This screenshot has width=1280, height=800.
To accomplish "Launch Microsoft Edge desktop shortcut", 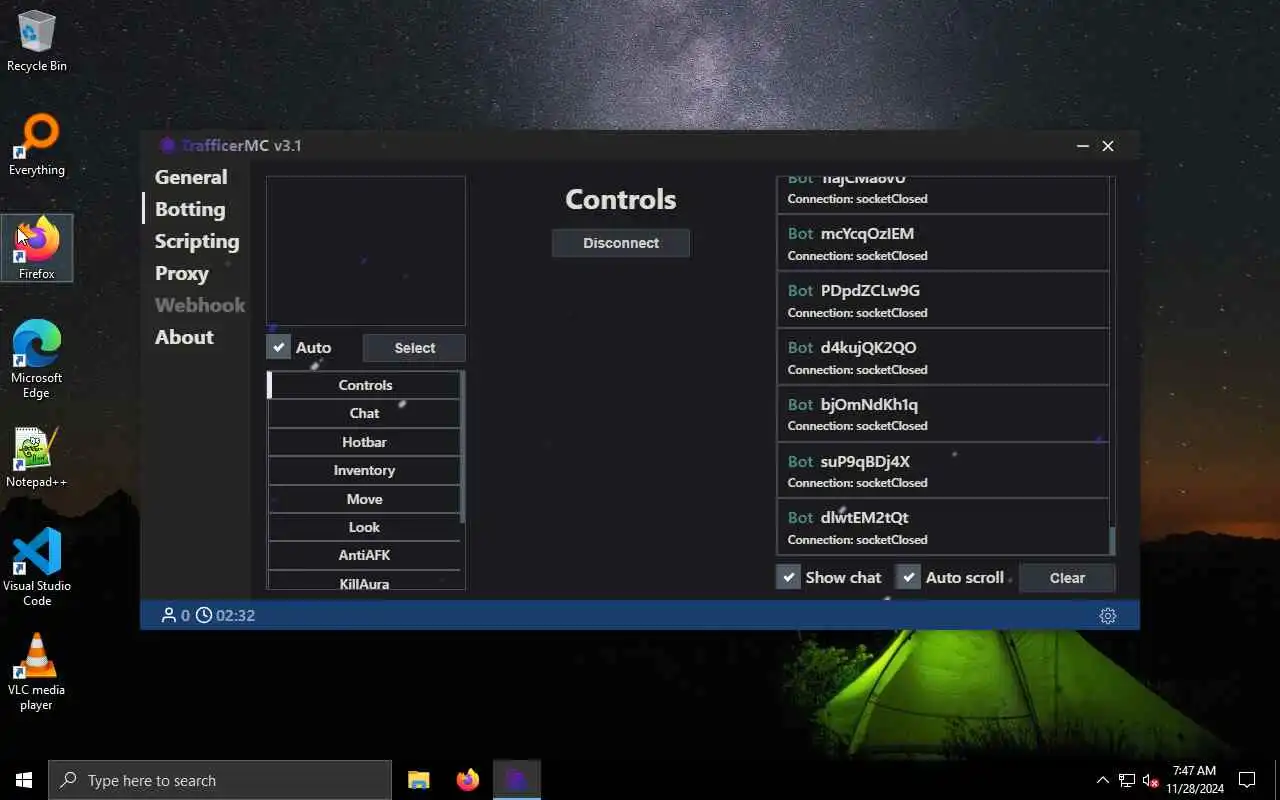I will click(x=37, y=360).
